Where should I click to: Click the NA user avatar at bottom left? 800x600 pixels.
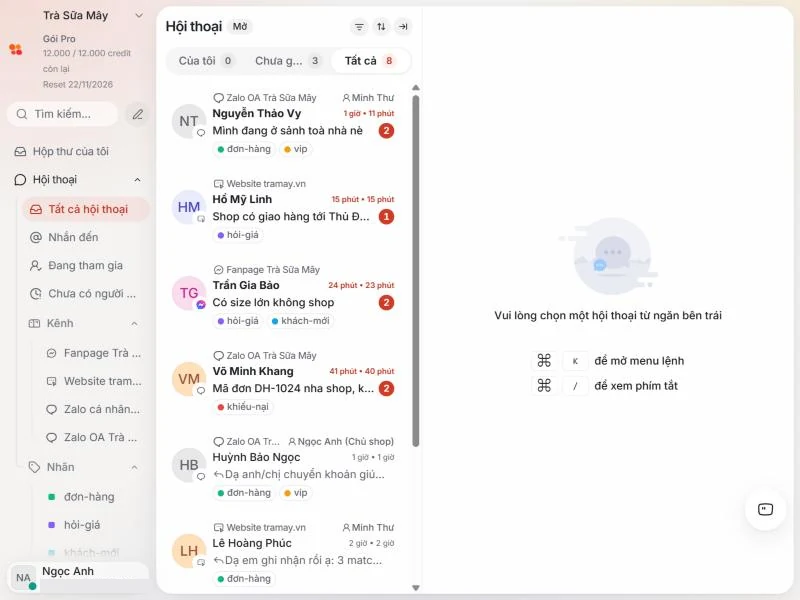(23, 578)
